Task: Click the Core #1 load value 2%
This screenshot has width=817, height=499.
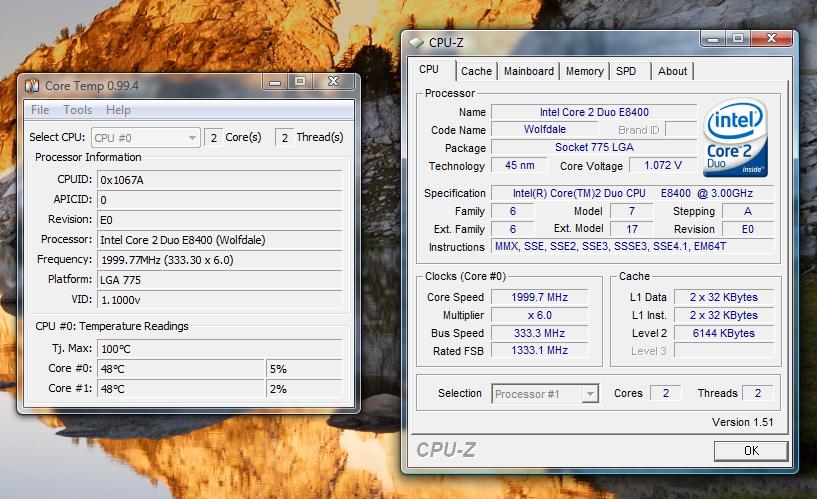Action: tap(304, 389)
